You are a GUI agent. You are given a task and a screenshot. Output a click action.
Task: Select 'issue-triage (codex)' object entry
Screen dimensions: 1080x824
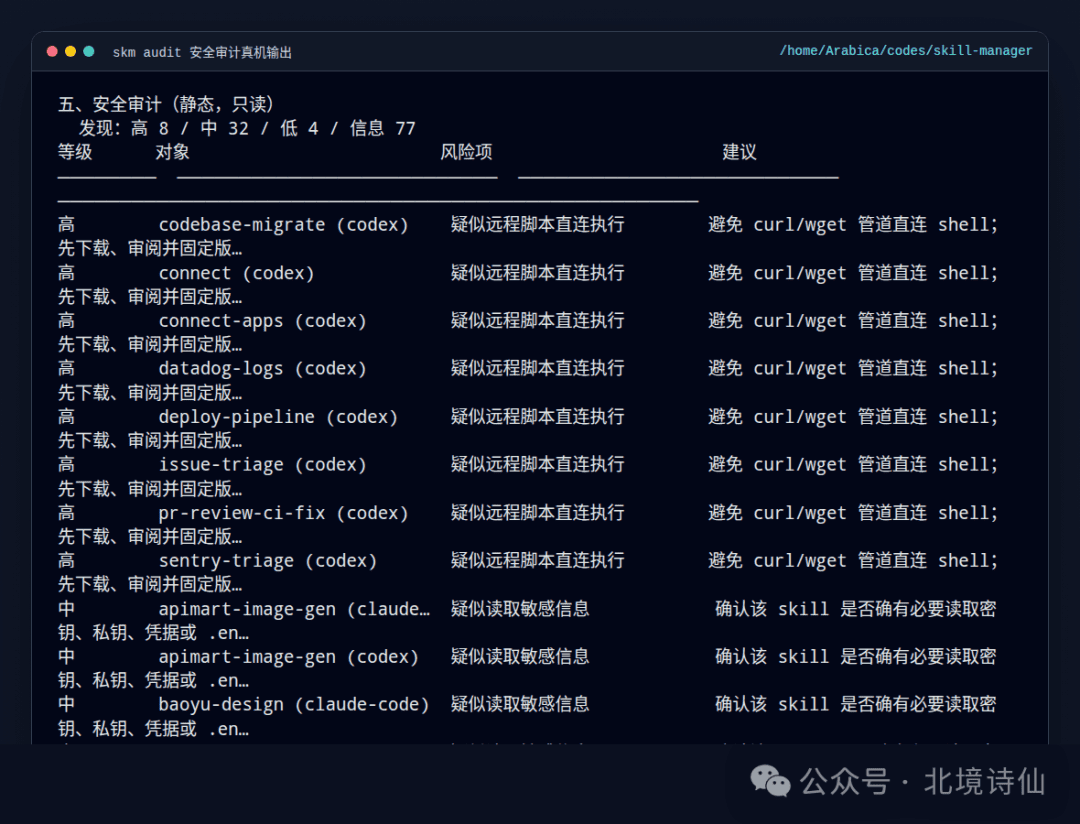click(262, 464)
